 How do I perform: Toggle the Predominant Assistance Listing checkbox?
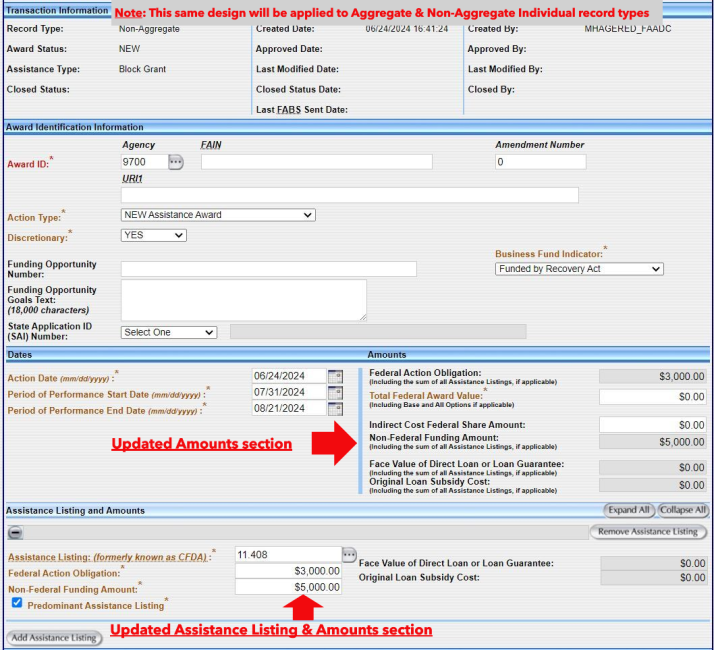click(17, 603)
